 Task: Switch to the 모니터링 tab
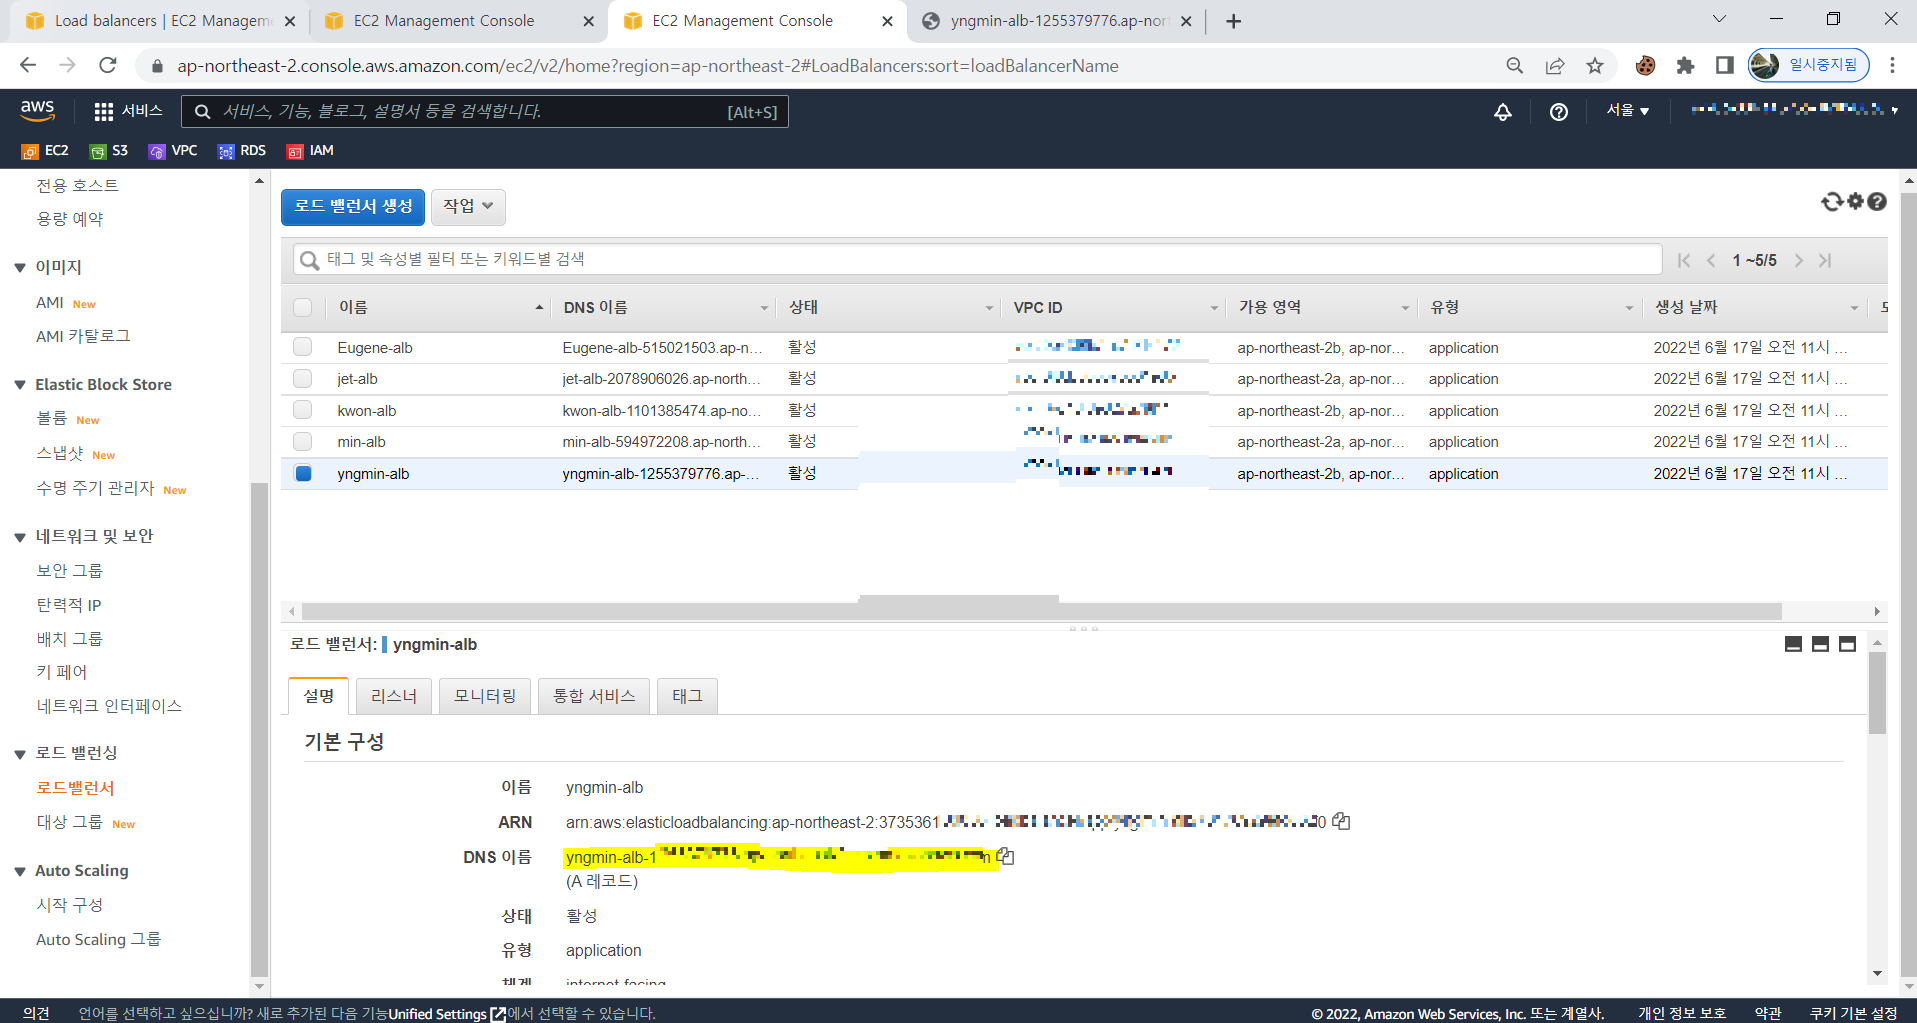coord(485,696)
